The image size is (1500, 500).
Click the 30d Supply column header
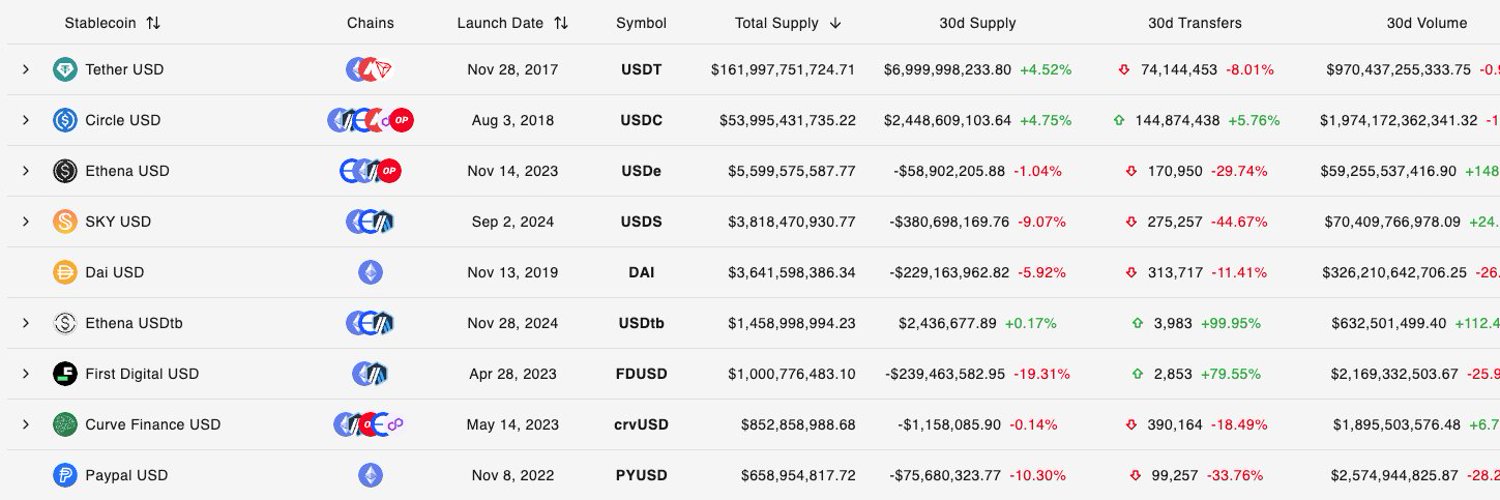977,23
